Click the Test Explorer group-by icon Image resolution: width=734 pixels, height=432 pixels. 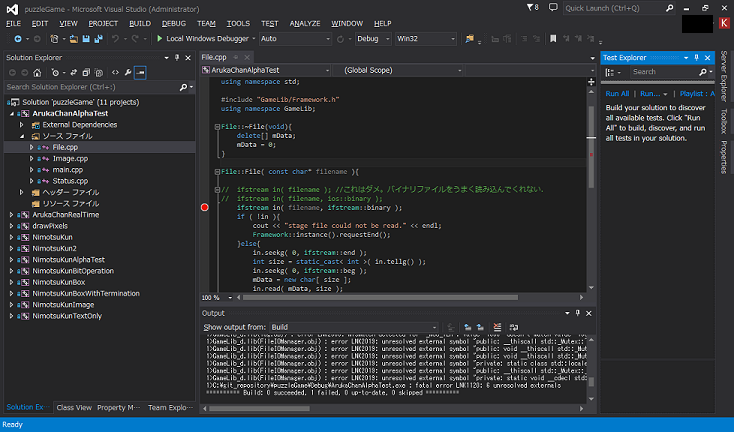click(609, 72)
